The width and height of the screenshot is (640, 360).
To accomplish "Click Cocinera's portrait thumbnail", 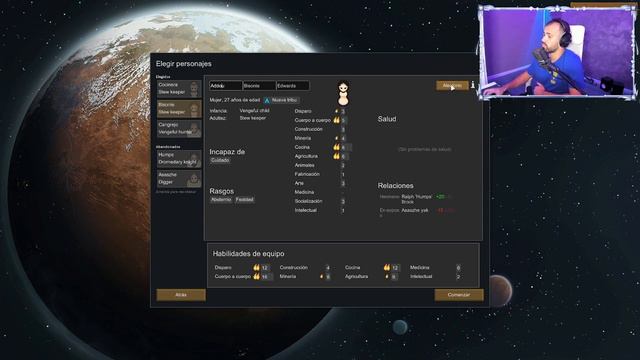I will click(x=194, y=89).
